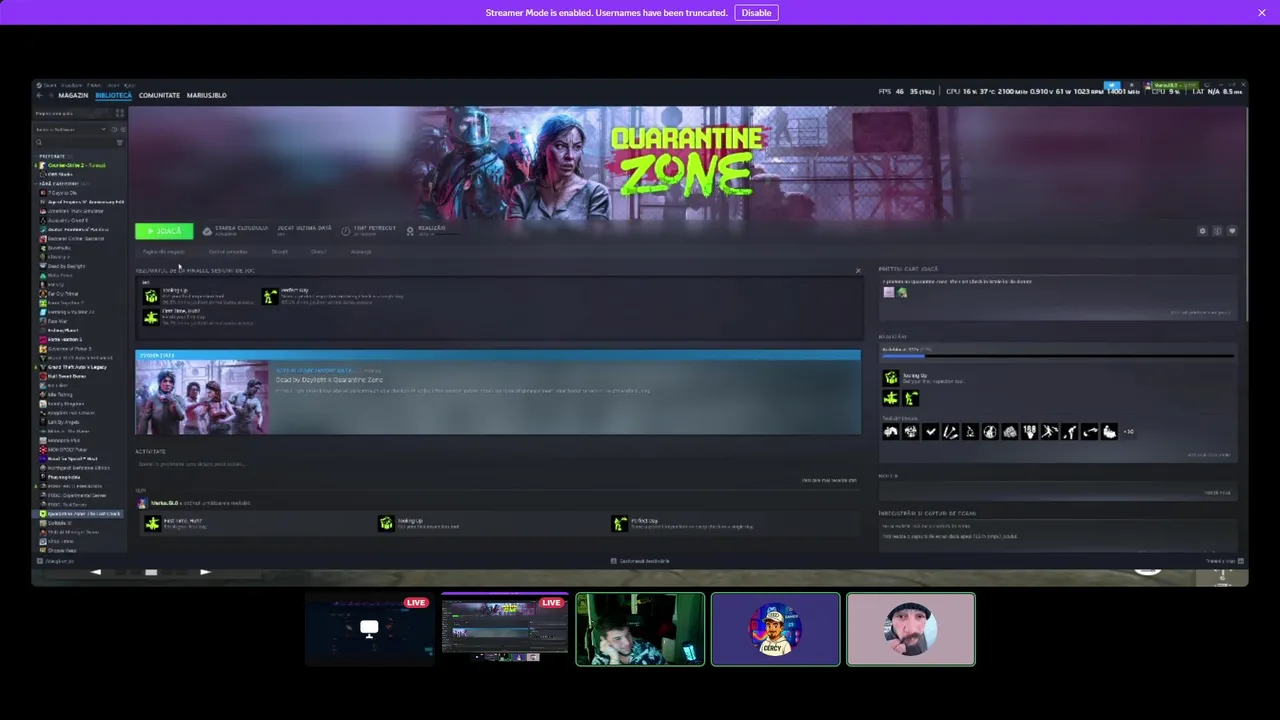The height and width of the screenshot is (720, 1280).
Task: Click the green JOACĂ play button
Action: [x=164, y=231]
